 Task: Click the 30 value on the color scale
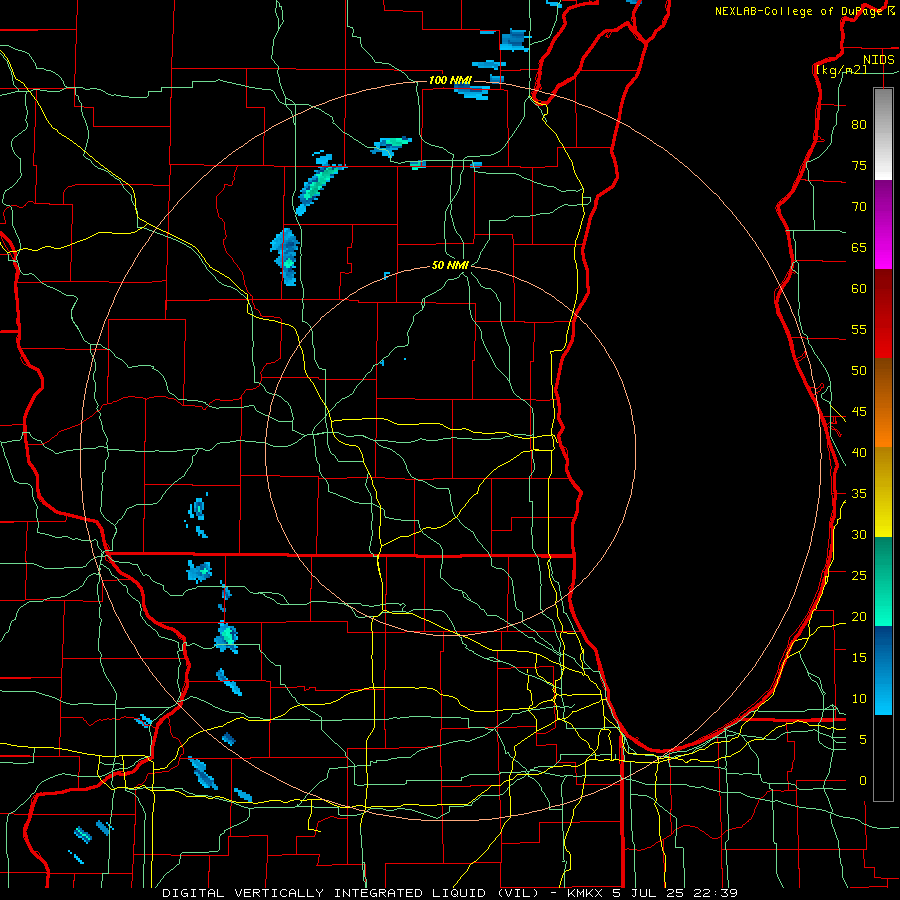point(859,535)
